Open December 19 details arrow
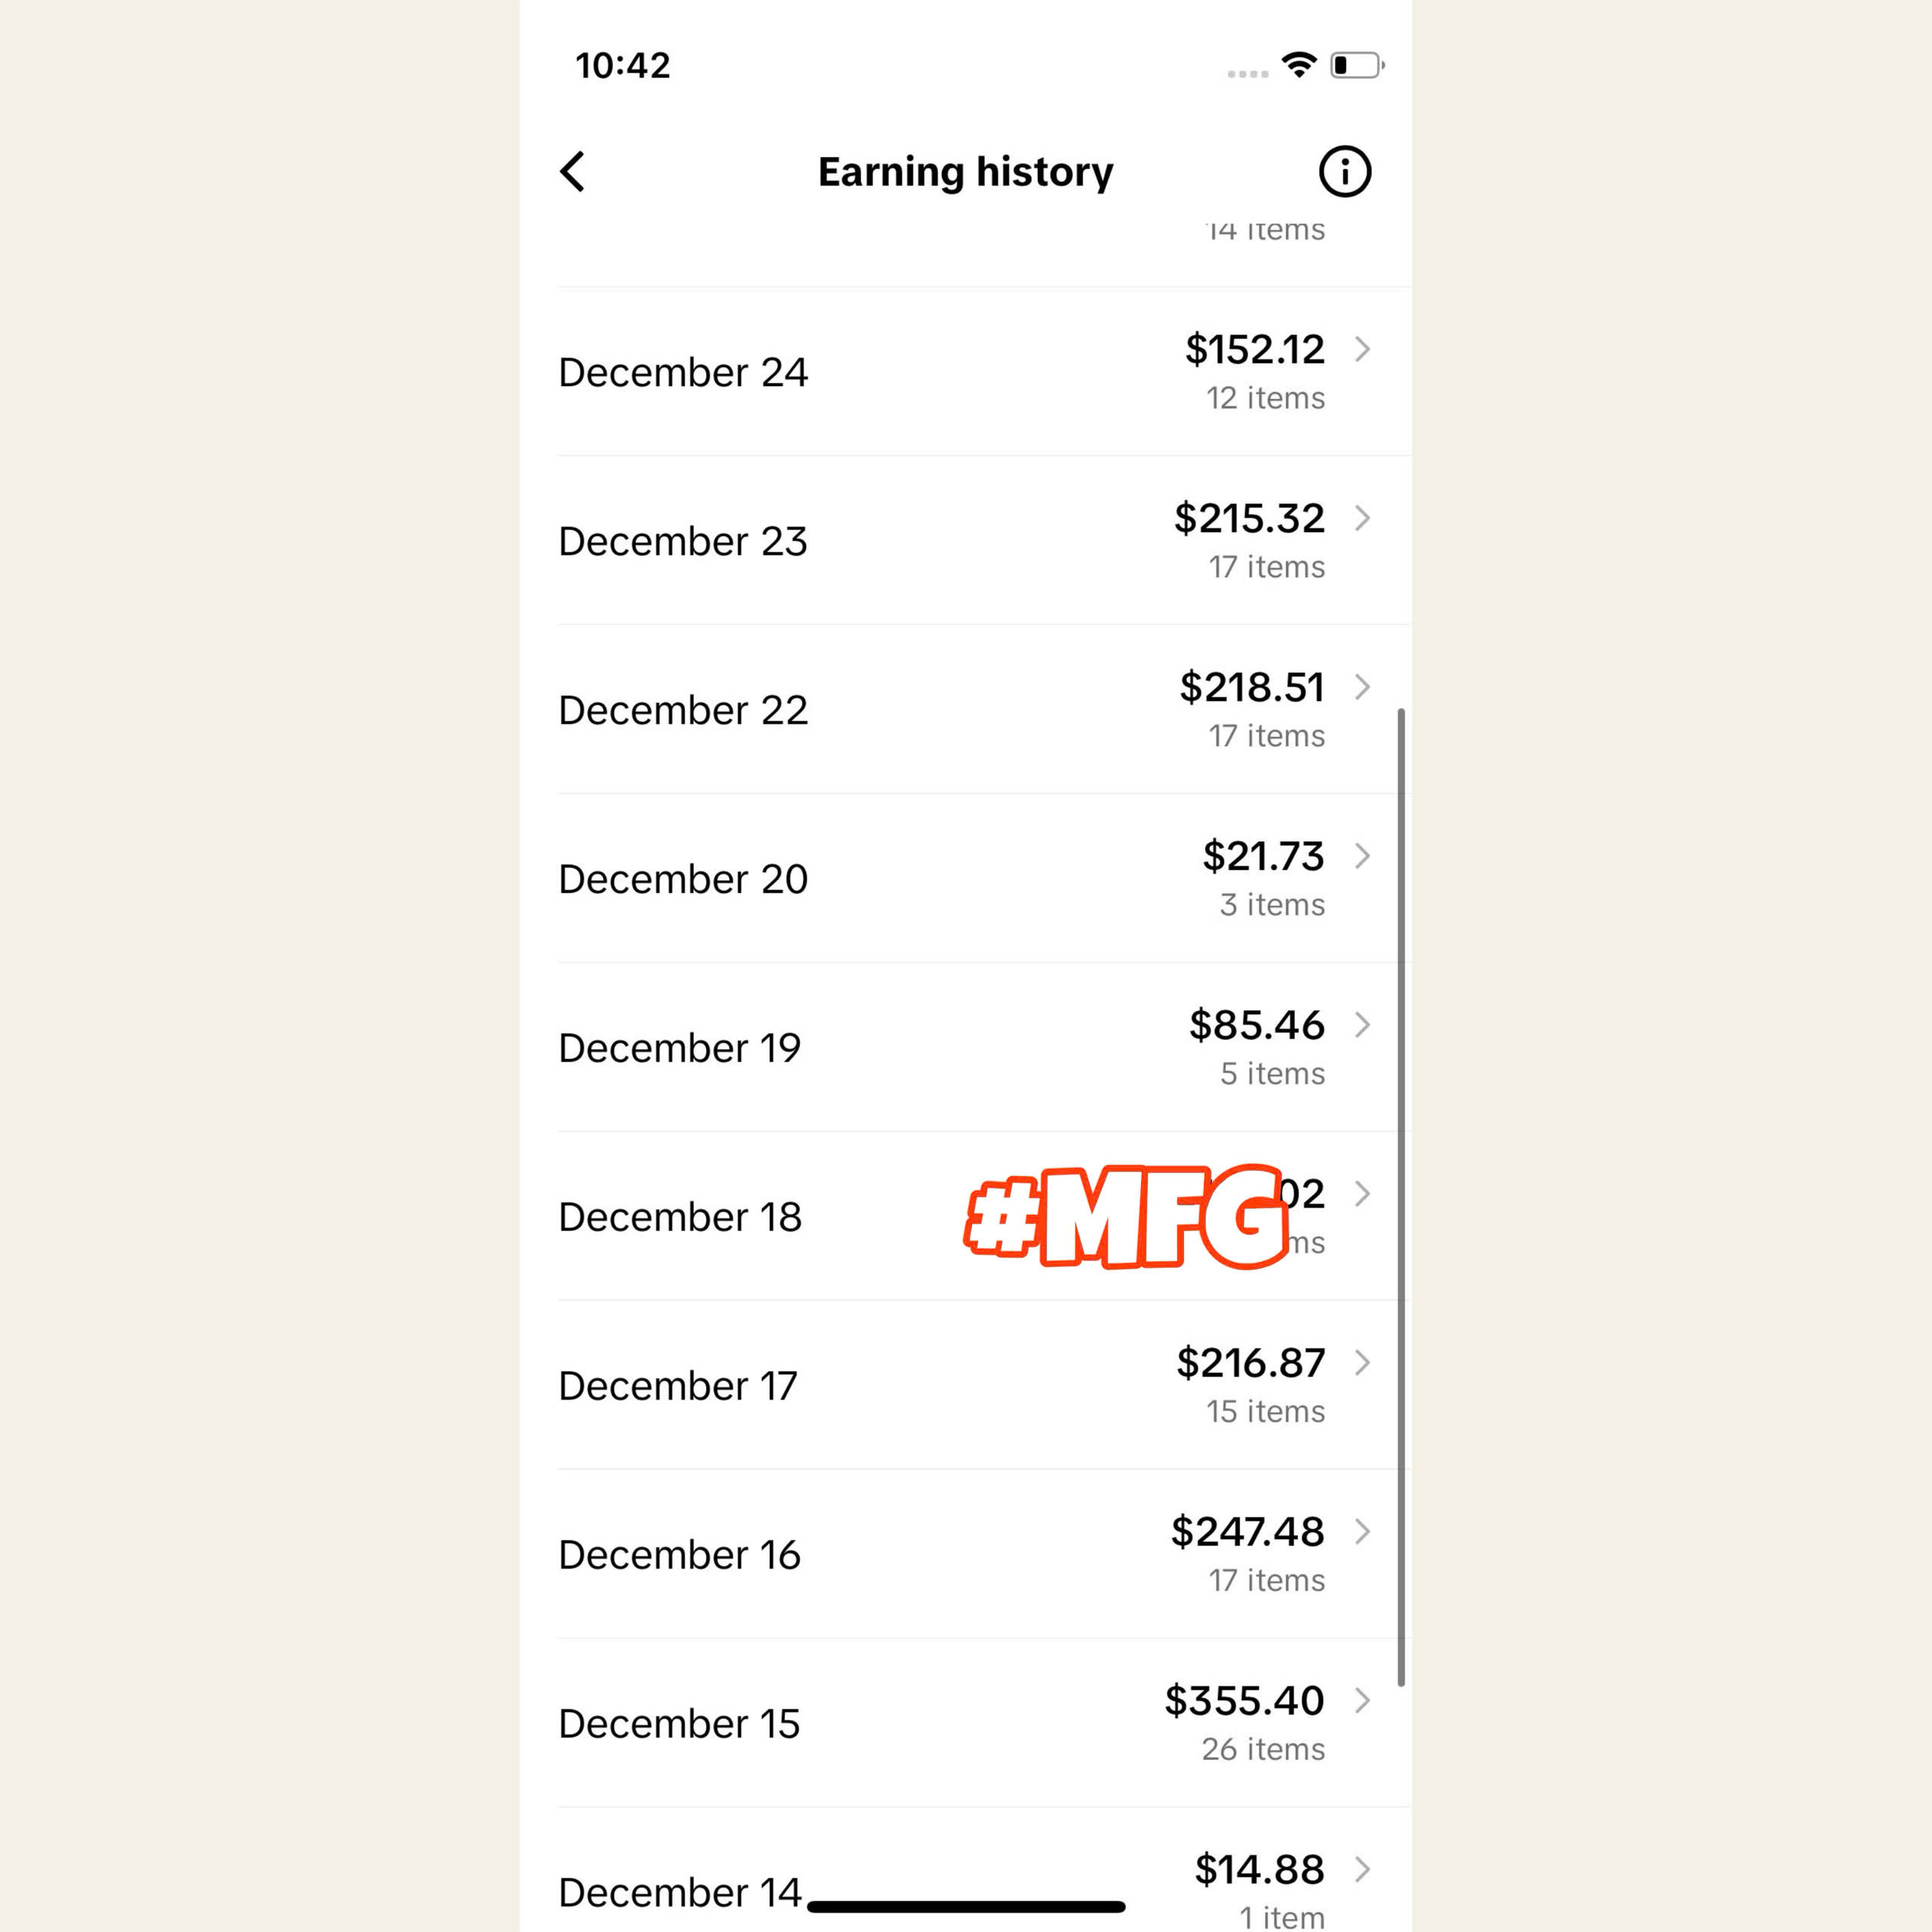 coord(1362,1025)
